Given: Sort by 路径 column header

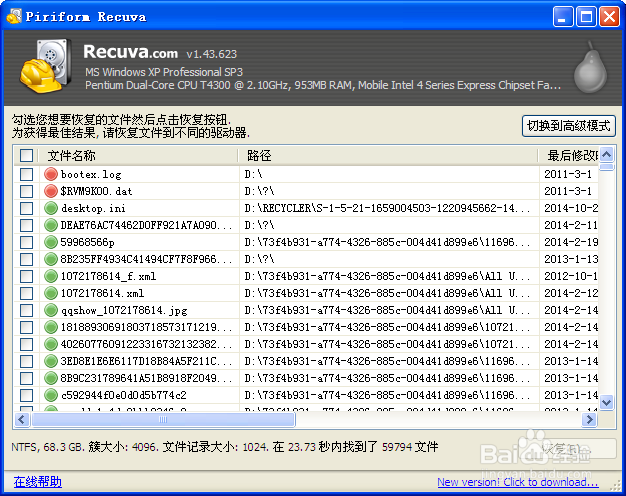Looking at the screenshot, I should point(388,155).
